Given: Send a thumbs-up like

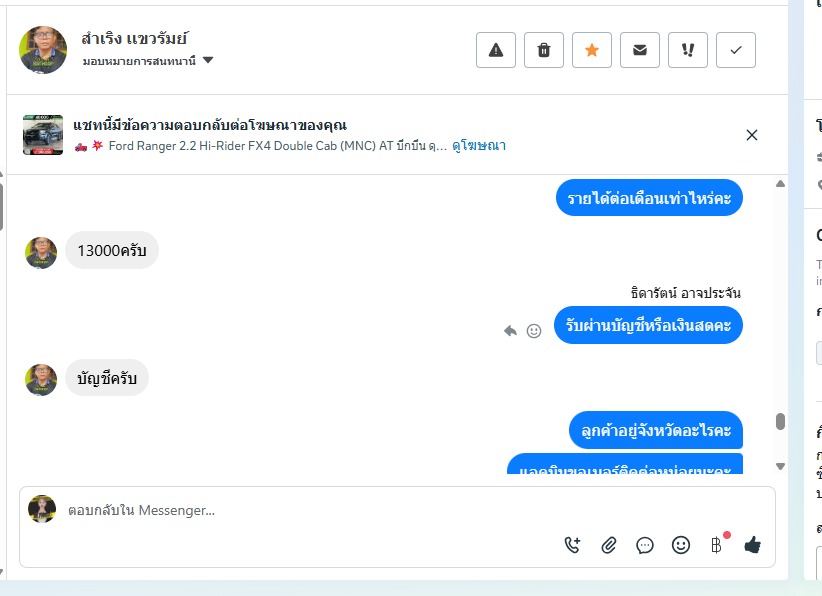Looking at the screenshot, I should [752, 545].
